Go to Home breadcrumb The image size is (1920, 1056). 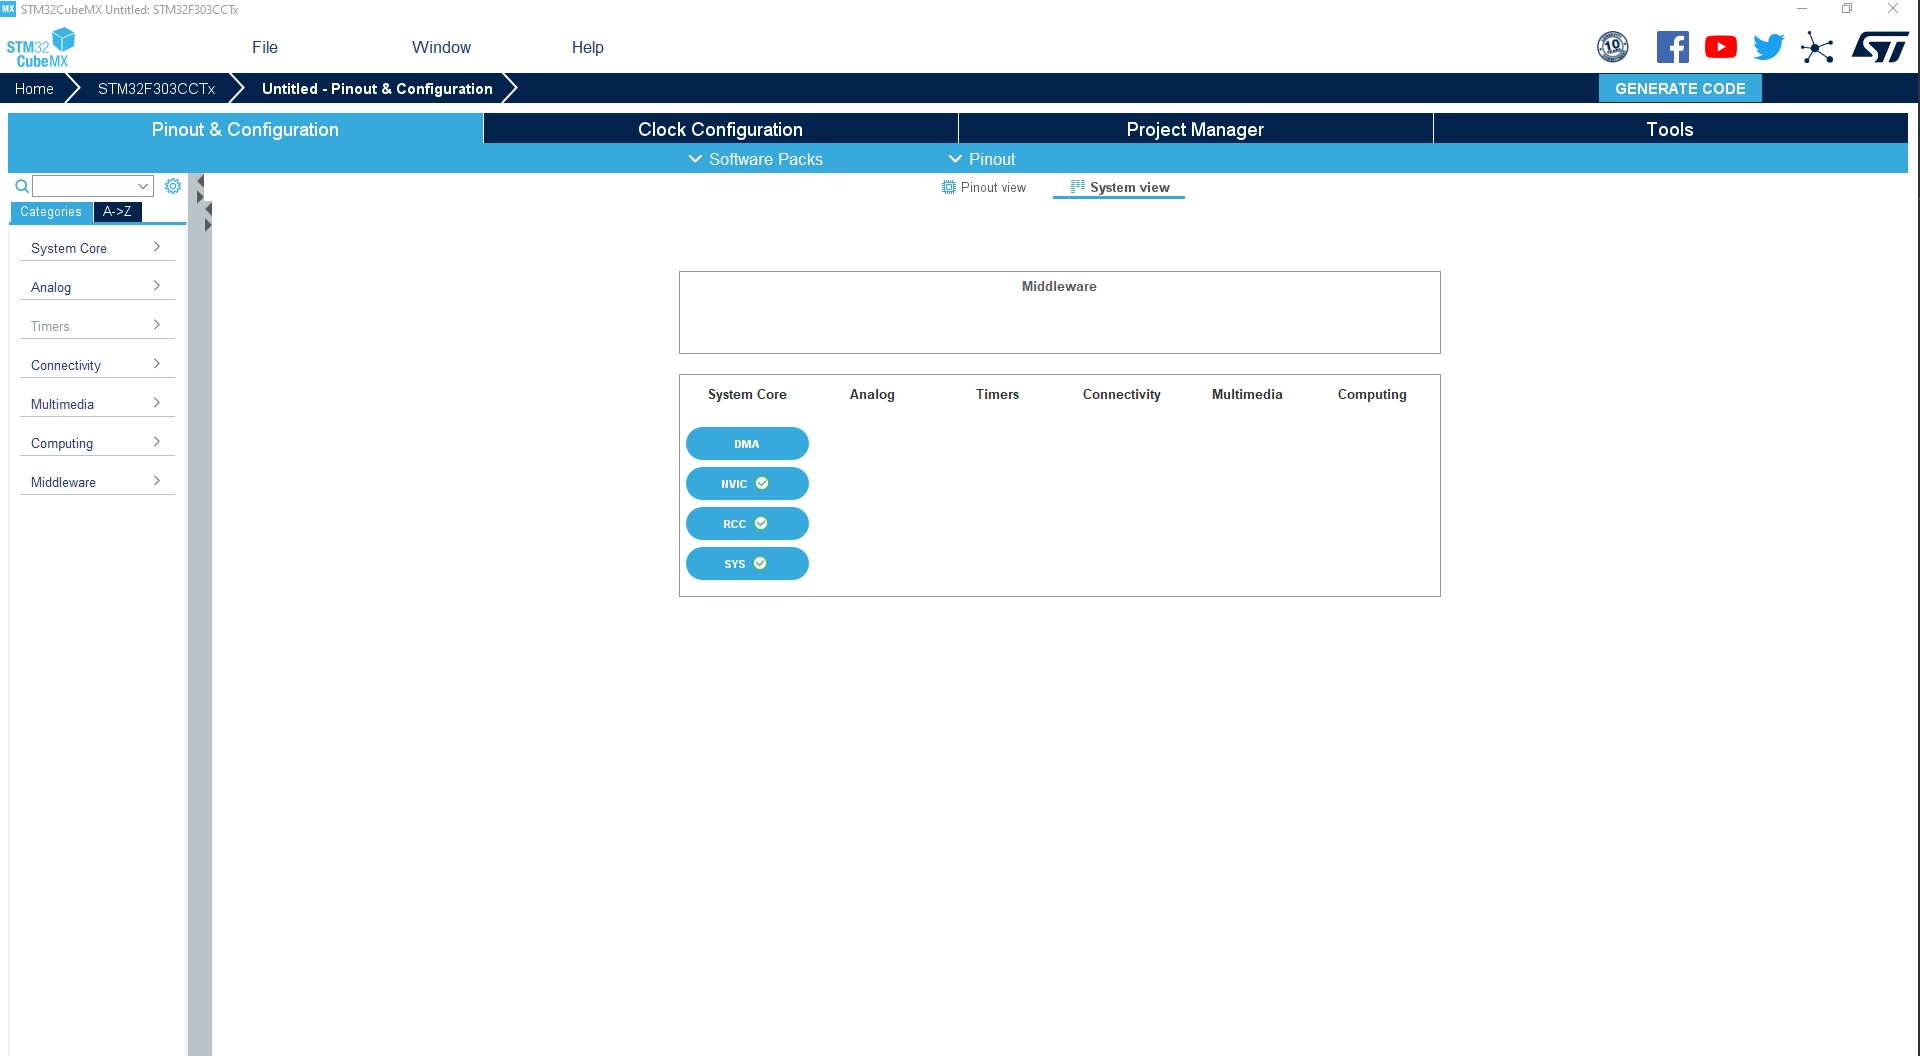34,88
